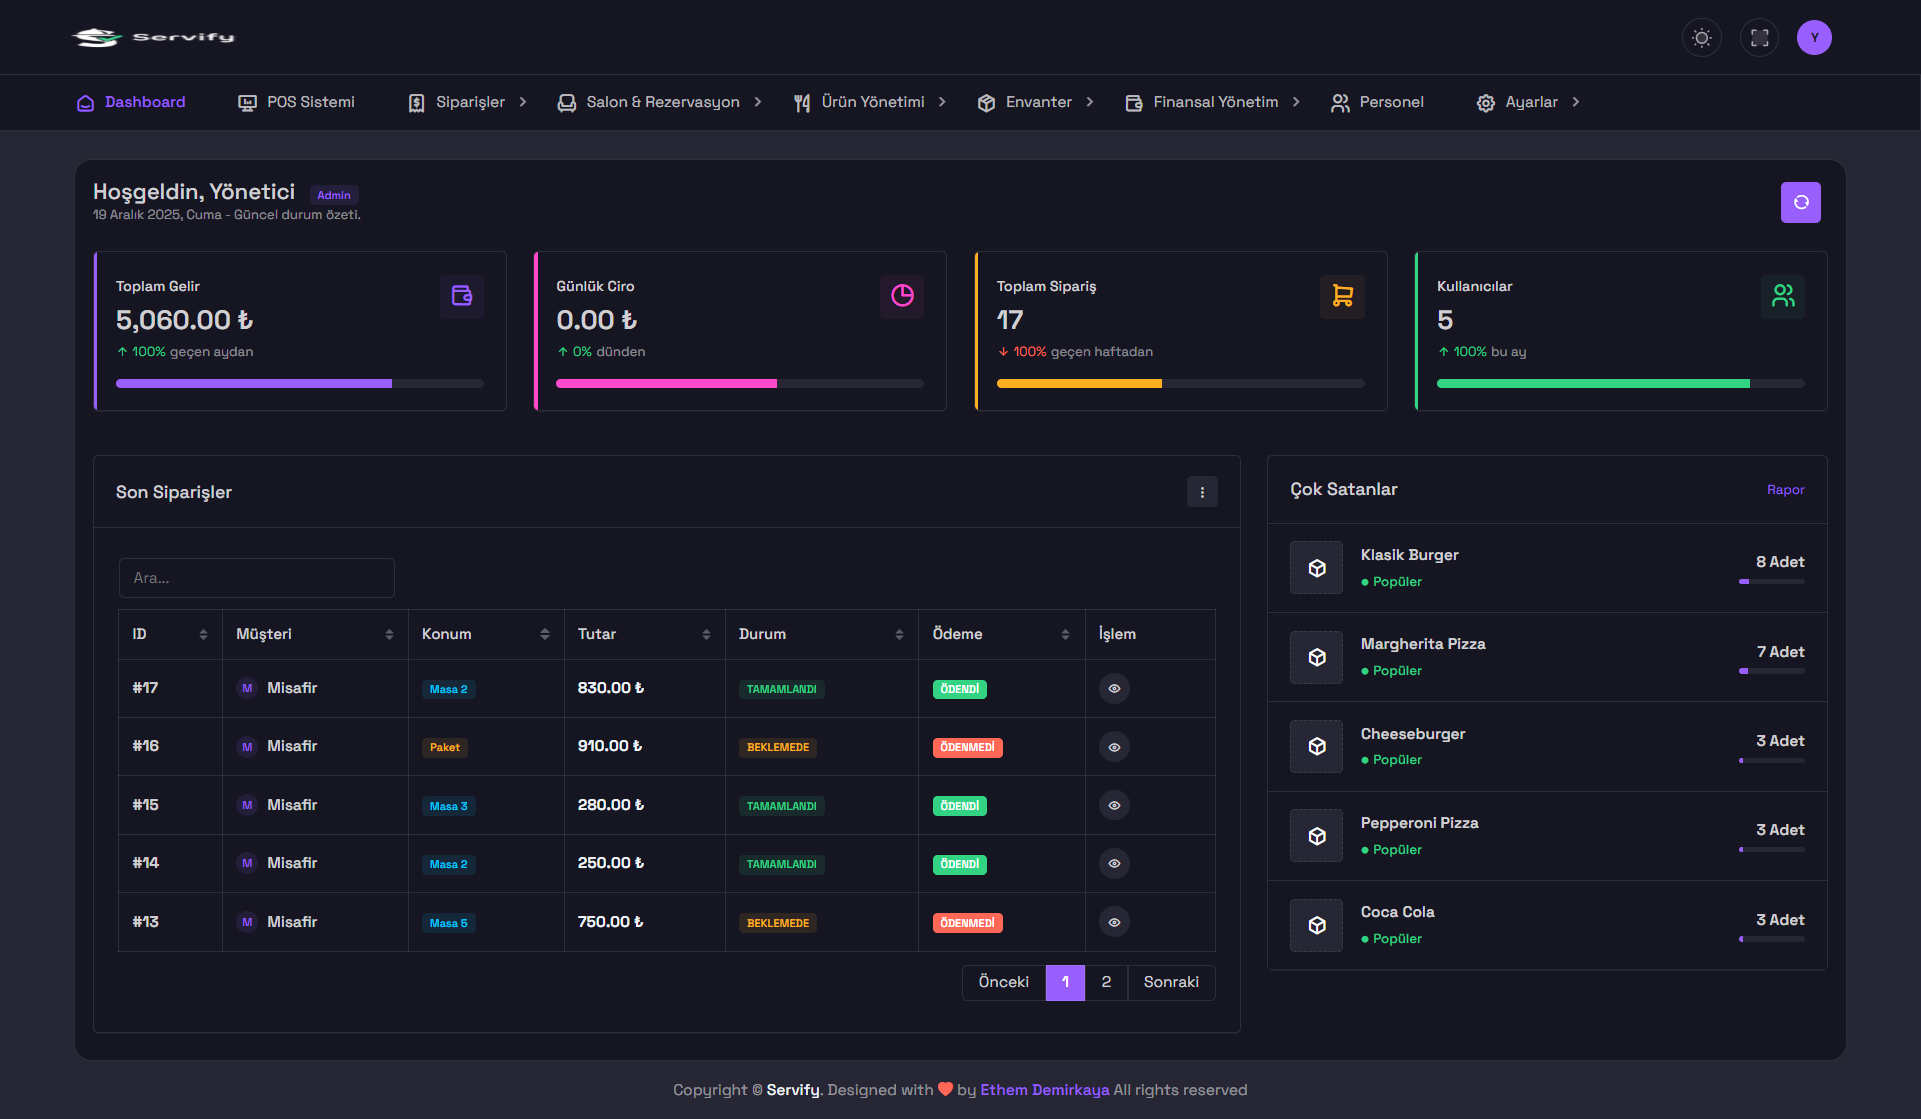Open Son Siparişler three-dot options menu
Image resolution: width=1921 pixels, height=1119 pixels.
pyautogui.click(x=1202, y=492)
